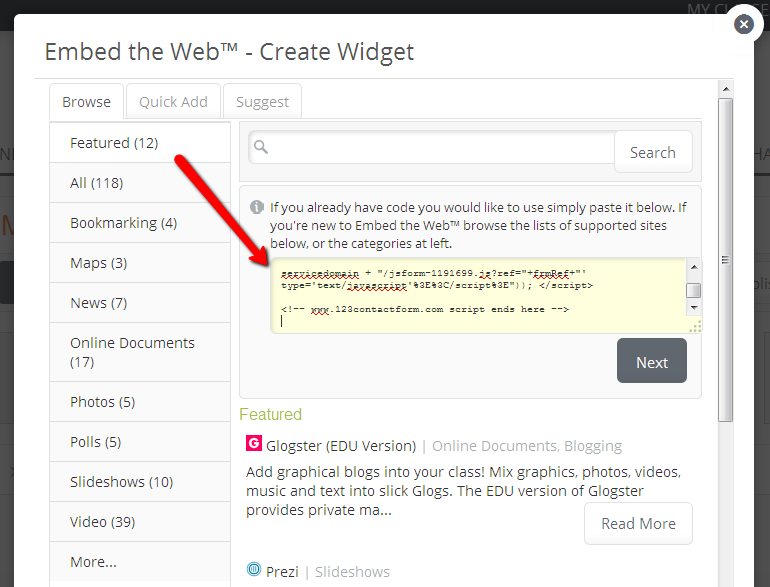Viewport: 770px width, 587px height.
Task: Select the All (118) category
Action: point(140,183)
